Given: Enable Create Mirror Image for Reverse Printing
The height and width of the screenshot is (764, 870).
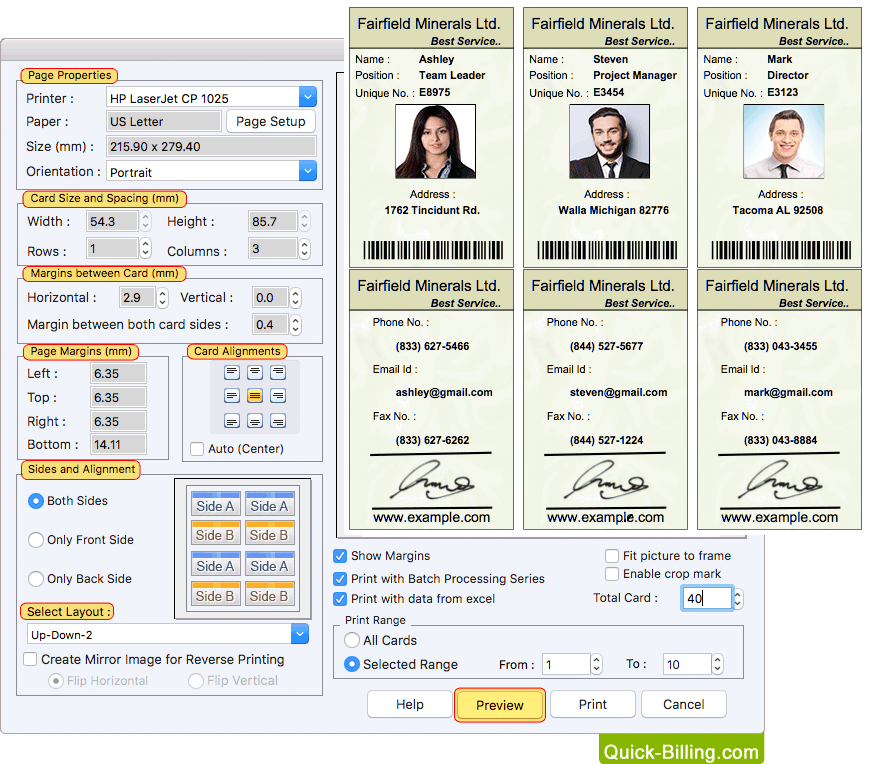Looking at the screenshot, I should (x=30, y=659).
